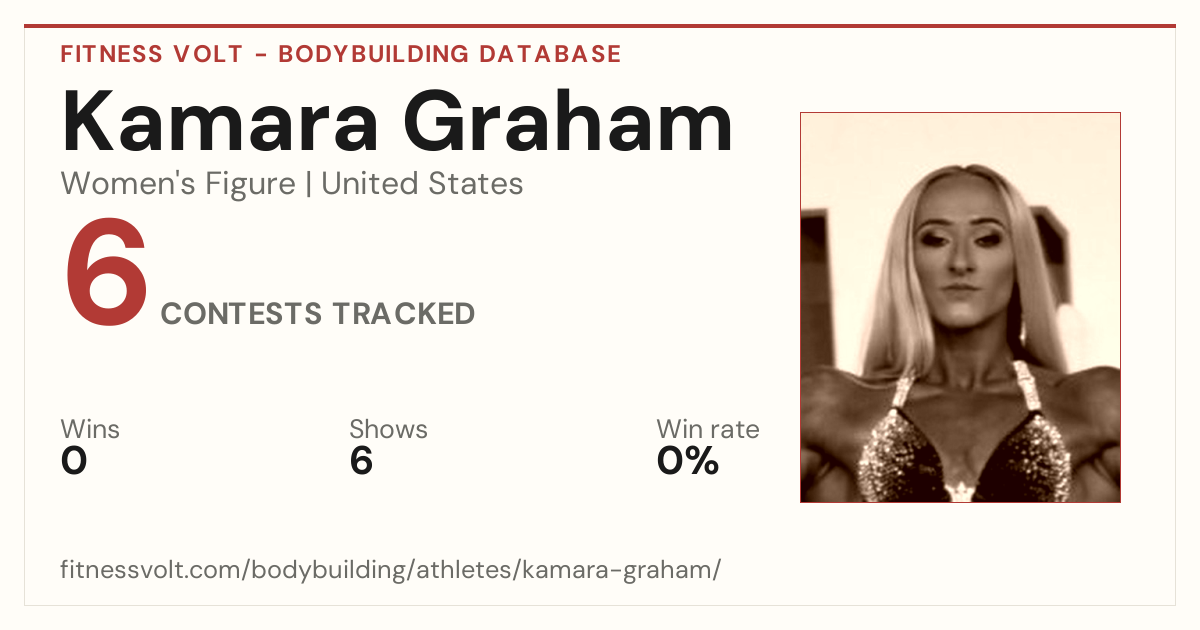This screenshot has height=630, width=1200.
Task: Click the 'Shows' stat label
Action: tap(388, 430)
